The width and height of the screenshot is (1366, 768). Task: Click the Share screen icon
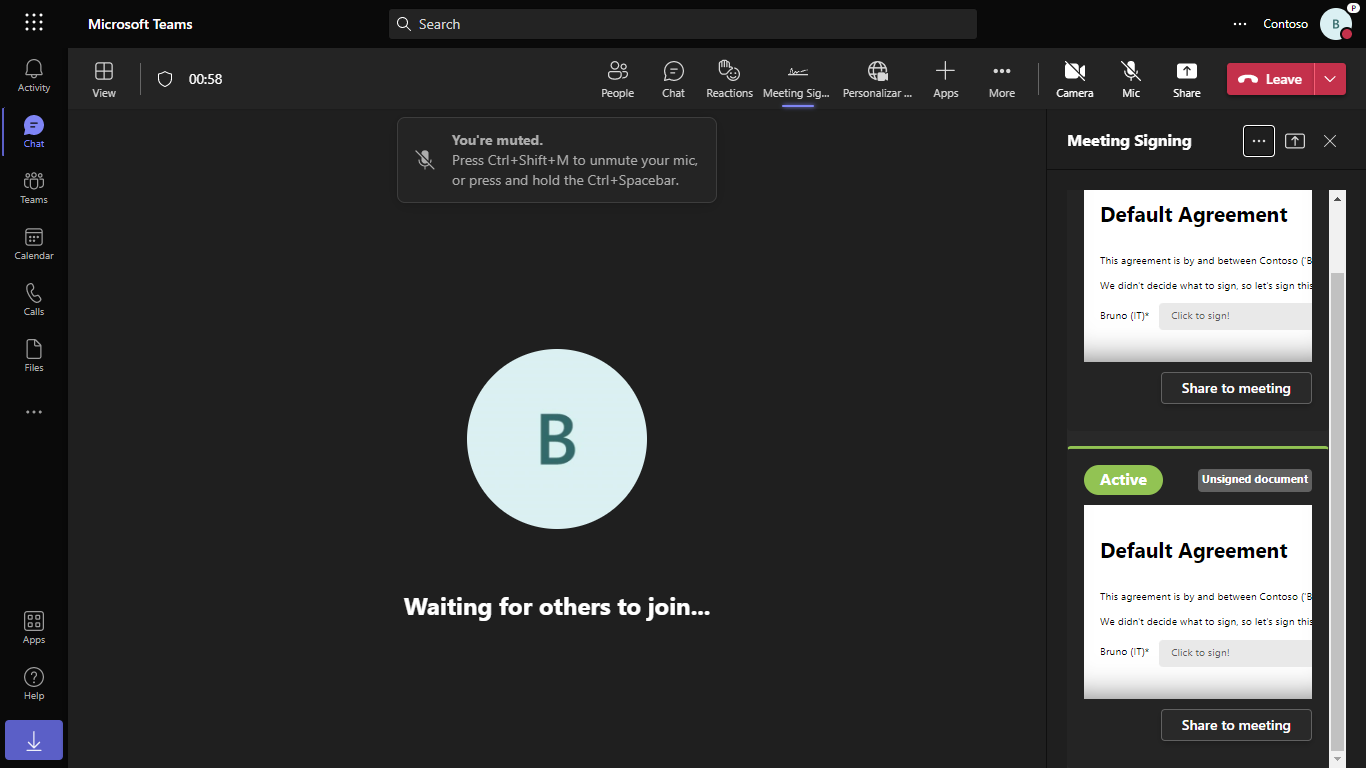1186,79
